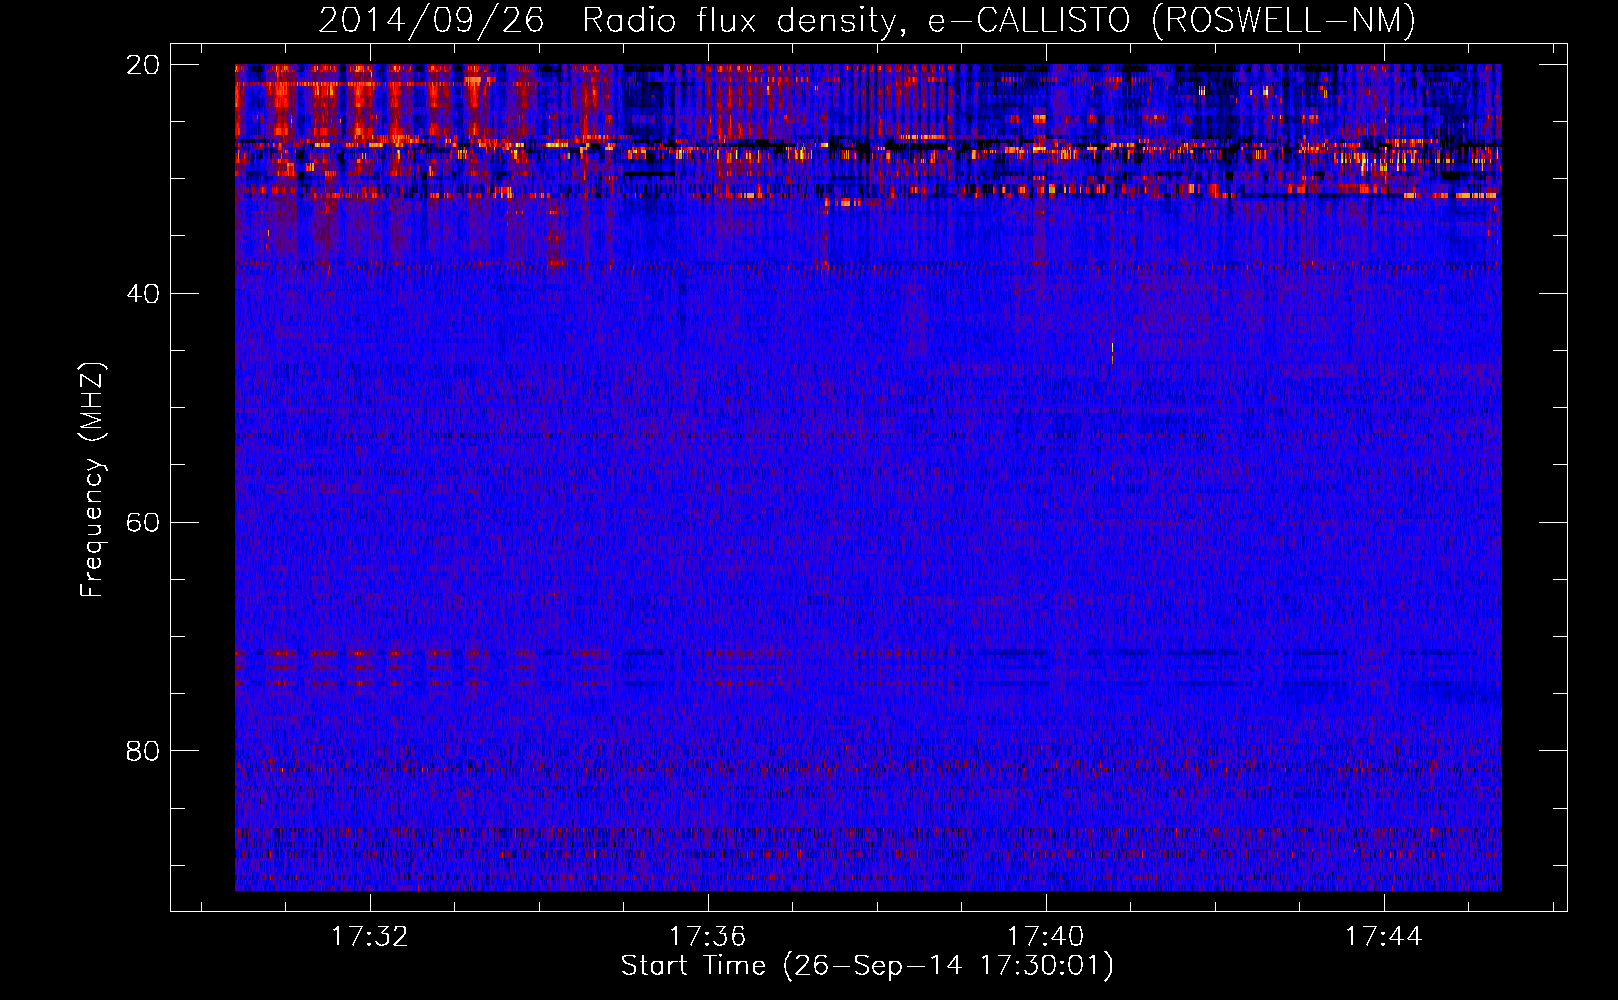Viewport: 1618px width, 1000px height.
Task: Click the small yellow spike near 17:40 at 45 MHz
Action: 1112,352
